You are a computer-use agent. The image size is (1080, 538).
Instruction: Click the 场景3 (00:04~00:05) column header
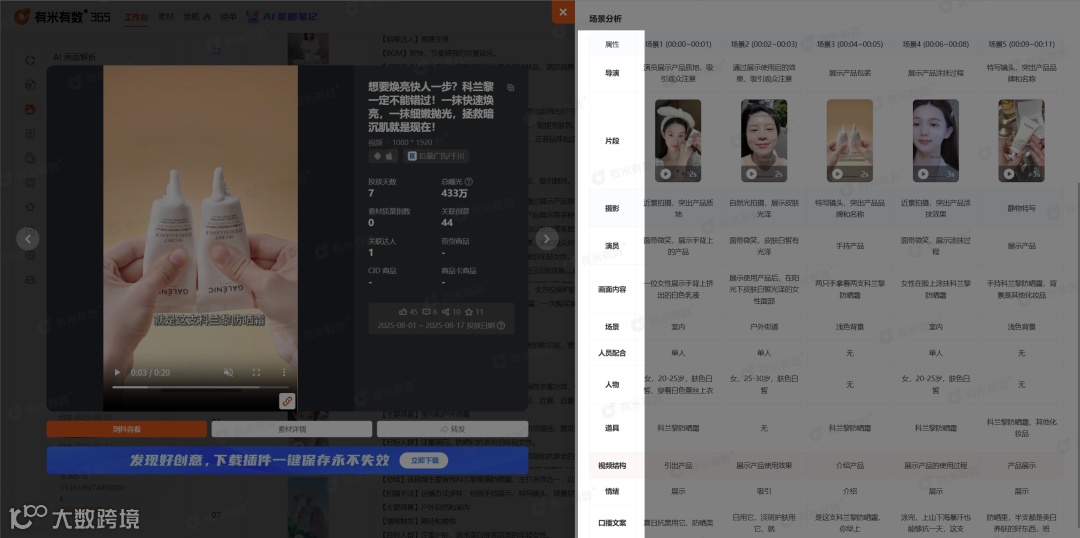point(849,44)
